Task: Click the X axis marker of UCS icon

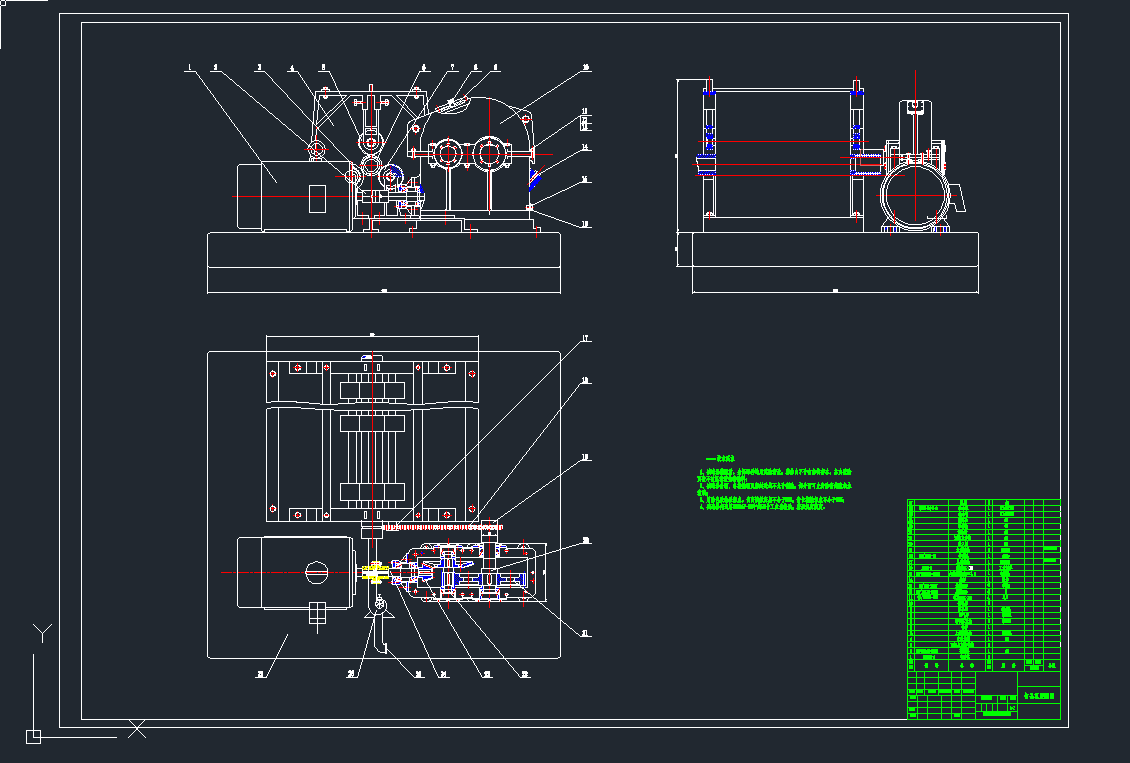Action: [x=137, y=730]
